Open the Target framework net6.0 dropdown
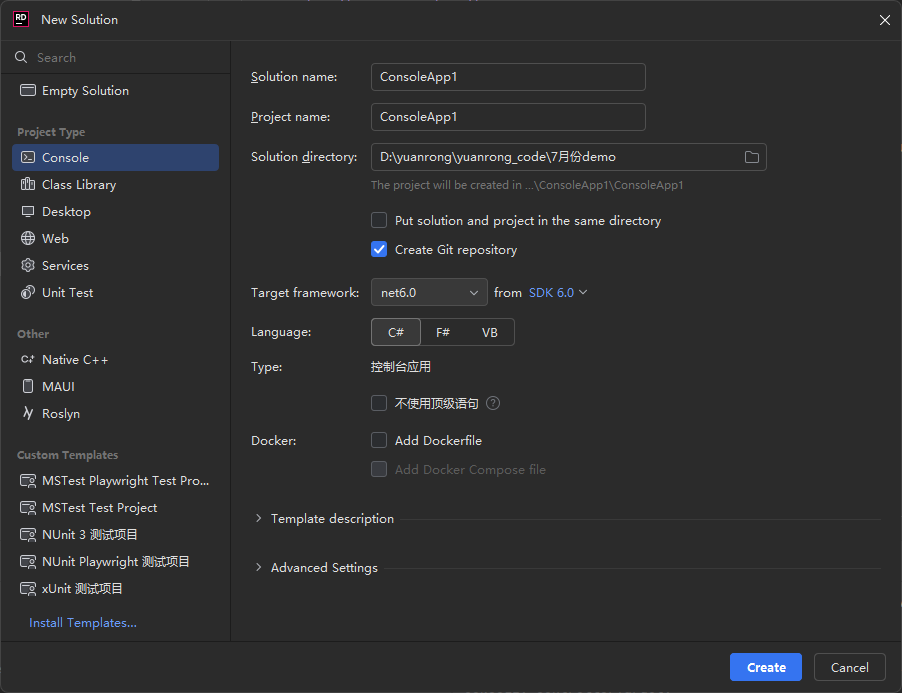The width and height of the screenshot is (902, 693). click(429, 293)
